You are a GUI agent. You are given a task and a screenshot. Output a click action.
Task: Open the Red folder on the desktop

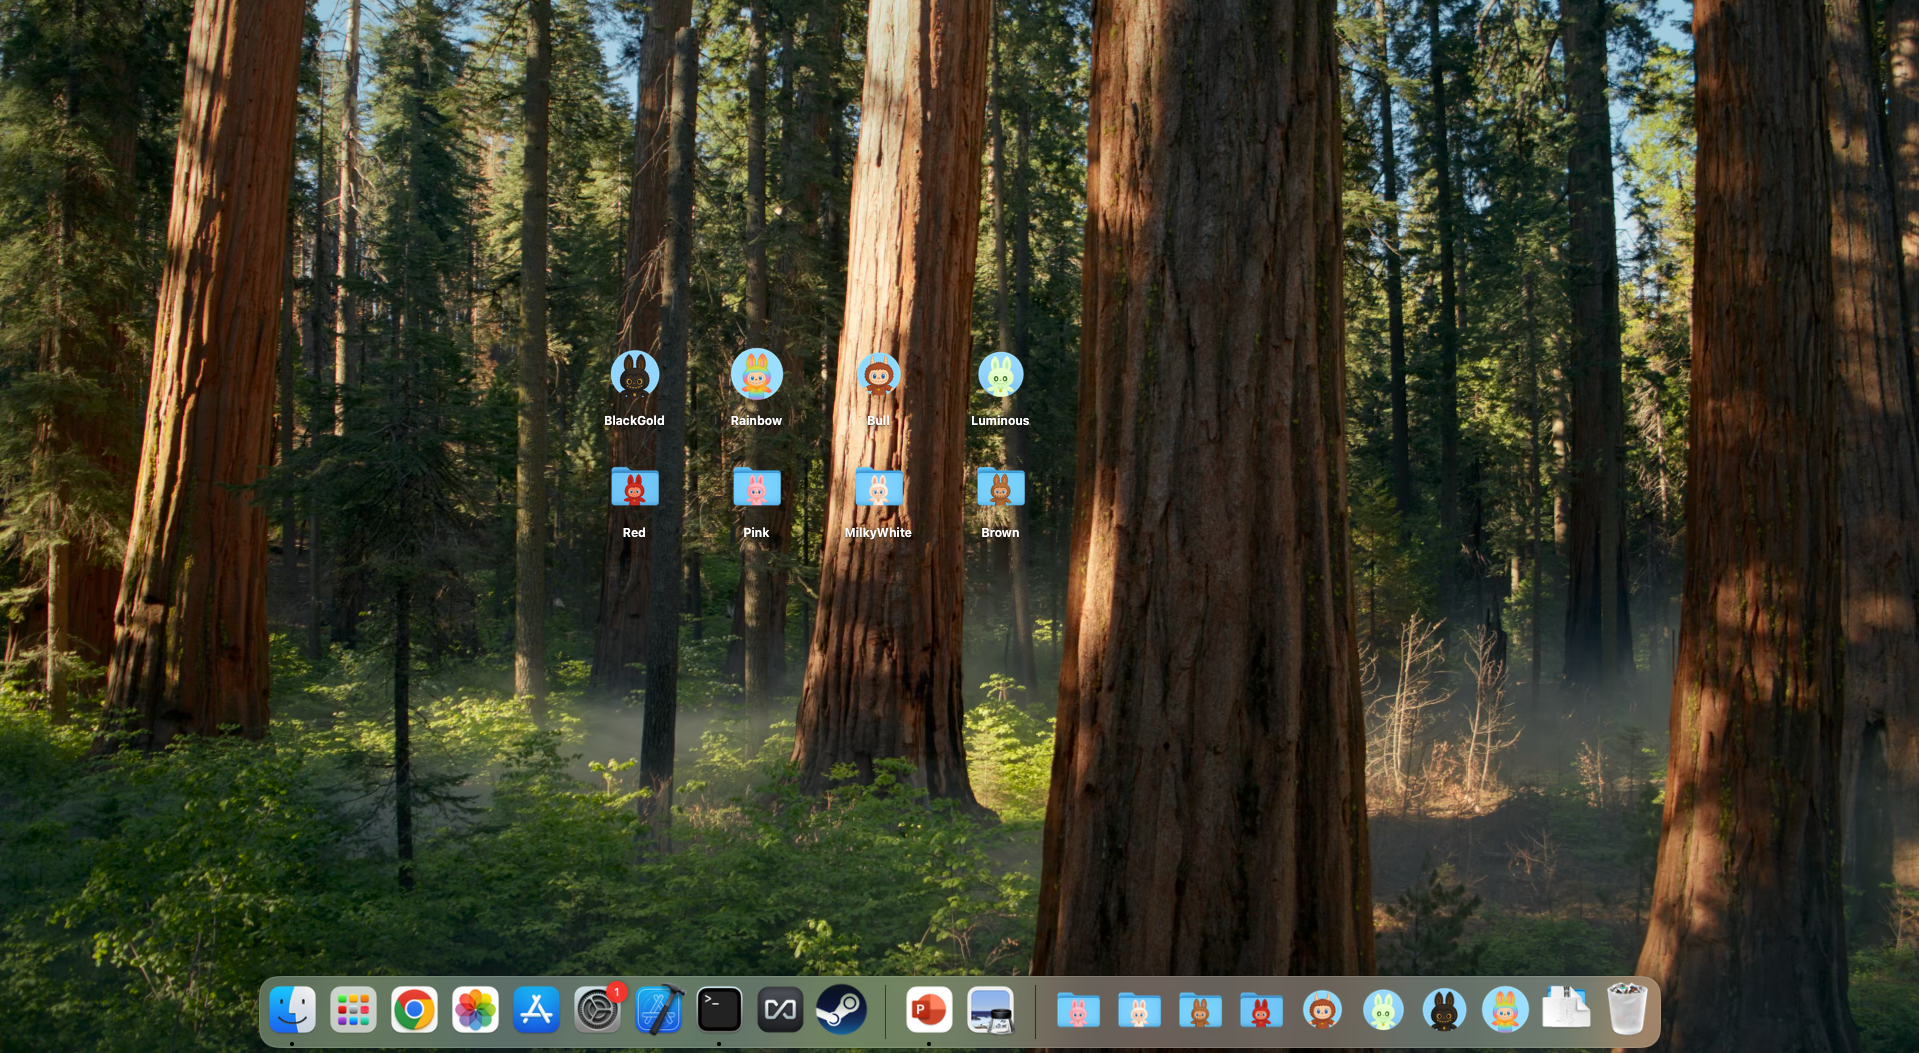coord(634,489)
